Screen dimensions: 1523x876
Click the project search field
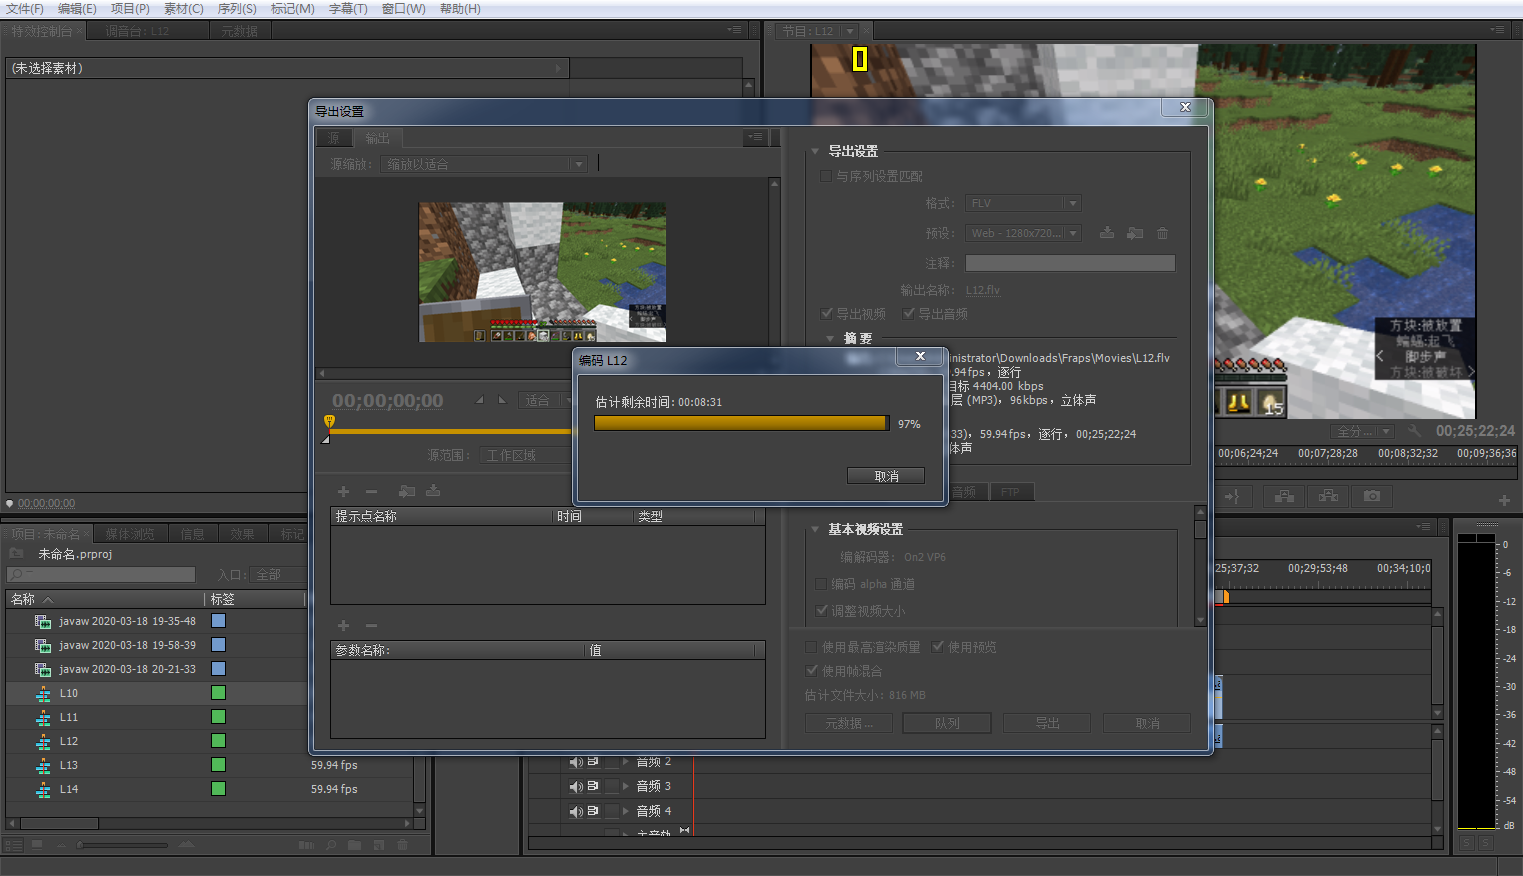tap(101, 574)
